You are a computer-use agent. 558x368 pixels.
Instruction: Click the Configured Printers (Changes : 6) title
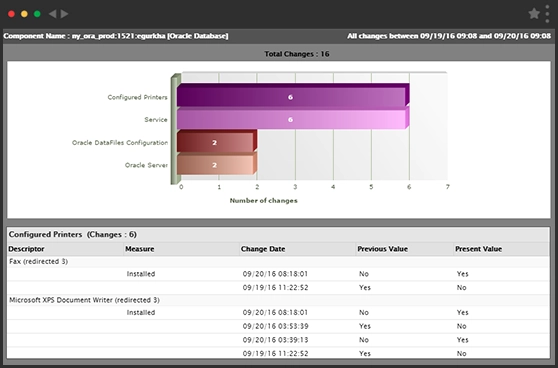[x=73, y=235]
